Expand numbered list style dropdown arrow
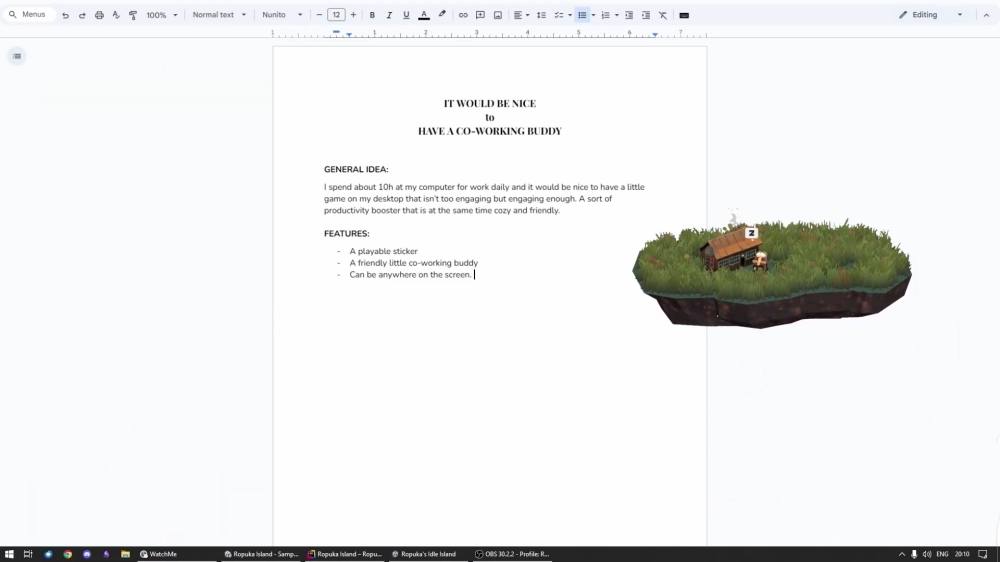Screen dimensions: 1000x562 point(617,15)
